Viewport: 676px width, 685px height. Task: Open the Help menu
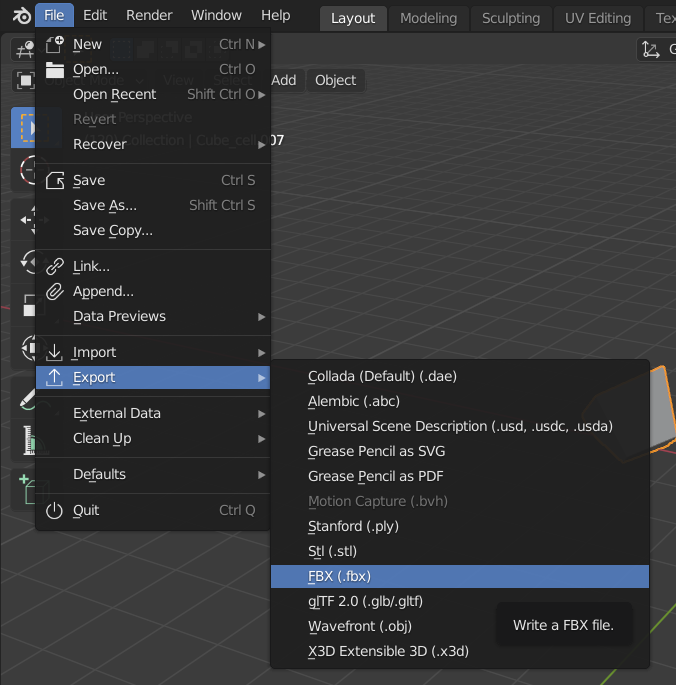(275, 15)
